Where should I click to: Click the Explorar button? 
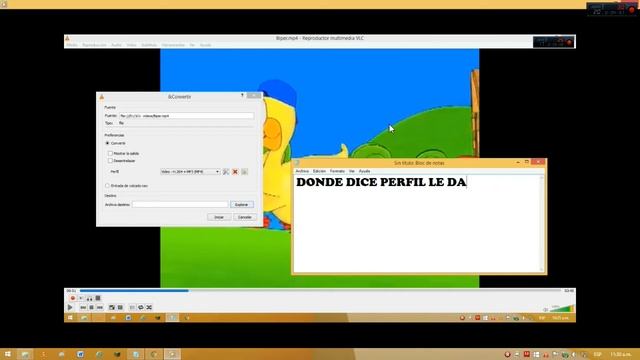click(242, 204)
